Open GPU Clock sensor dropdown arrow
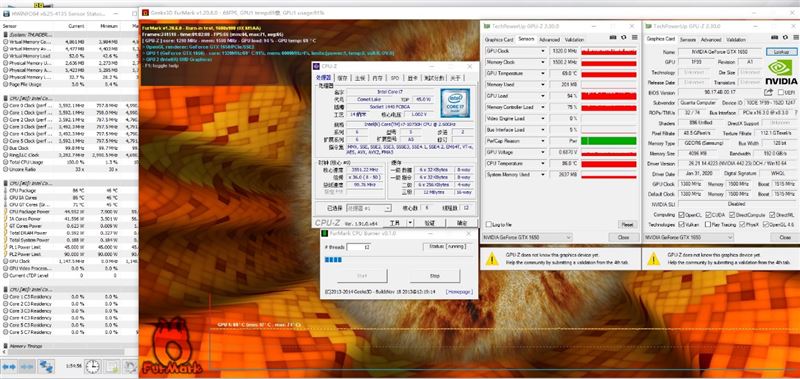The height and width of the screenshot is (379, 800). pos(542,51)
